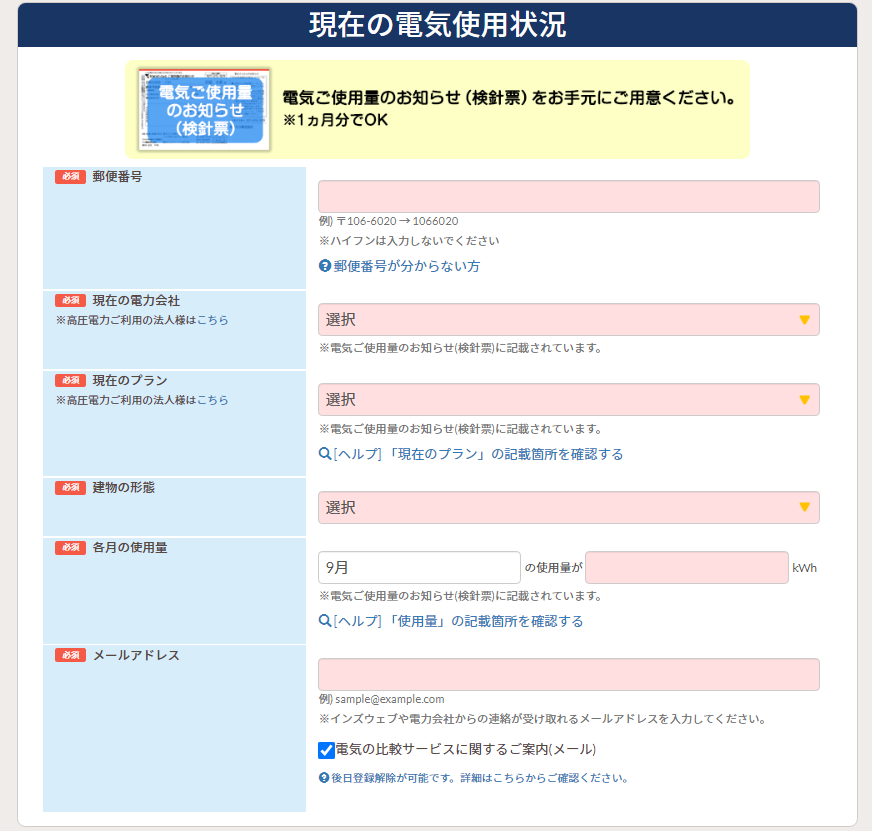Focus the 郵便番号 input field
Viewport: 872px width, 831px height.
(568, 197)
